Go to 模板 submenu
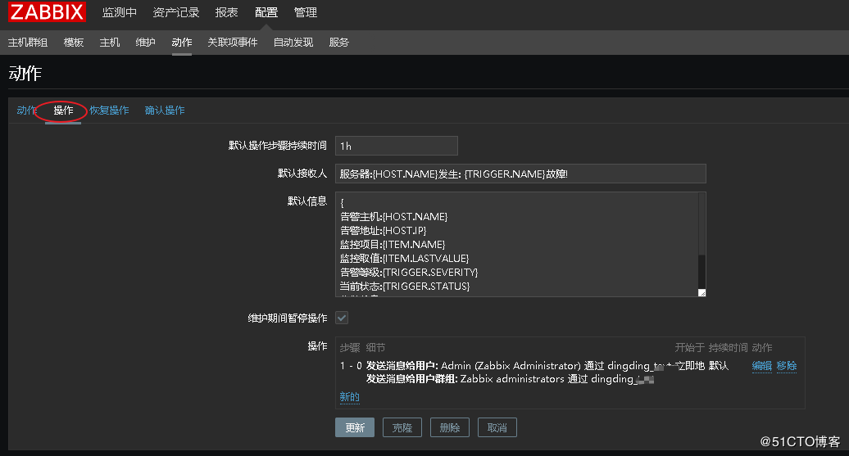This screenshot has height=456, width=849. pyautogui.click(x=74, y=42)
